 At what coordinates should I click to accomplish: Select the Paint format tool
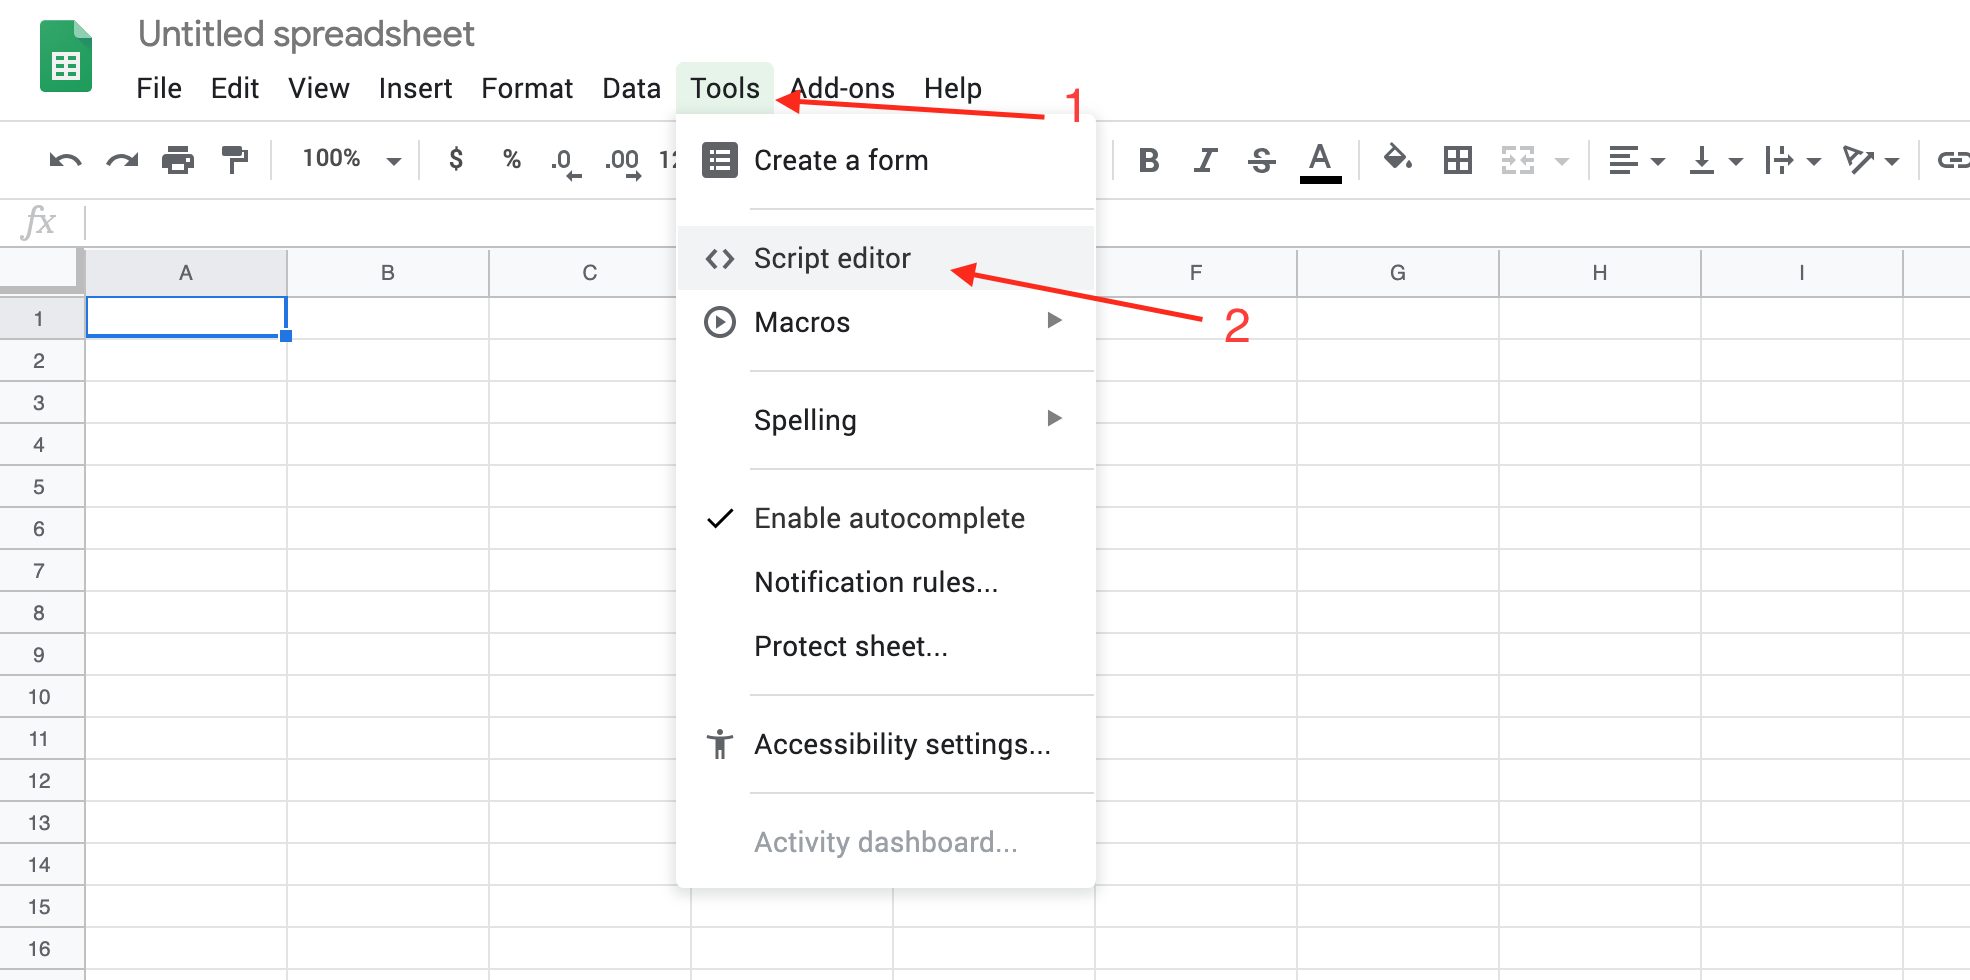click(x=234, y=159)
